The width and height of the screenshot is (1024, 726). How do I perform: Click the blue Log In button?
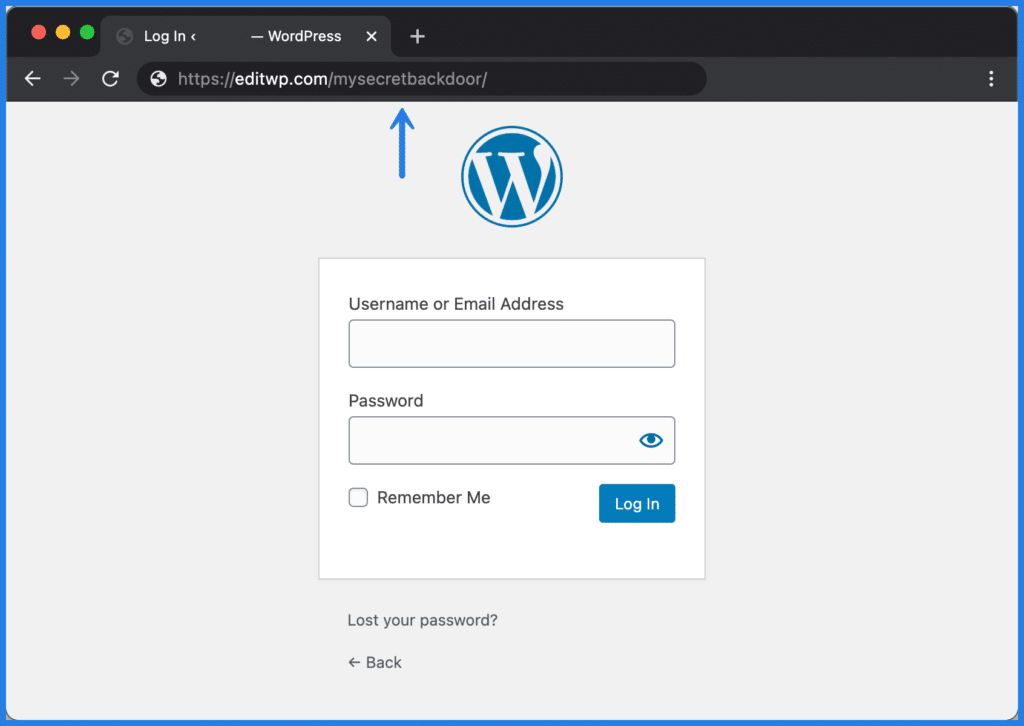pyautogui.click(x=637, y=503)
